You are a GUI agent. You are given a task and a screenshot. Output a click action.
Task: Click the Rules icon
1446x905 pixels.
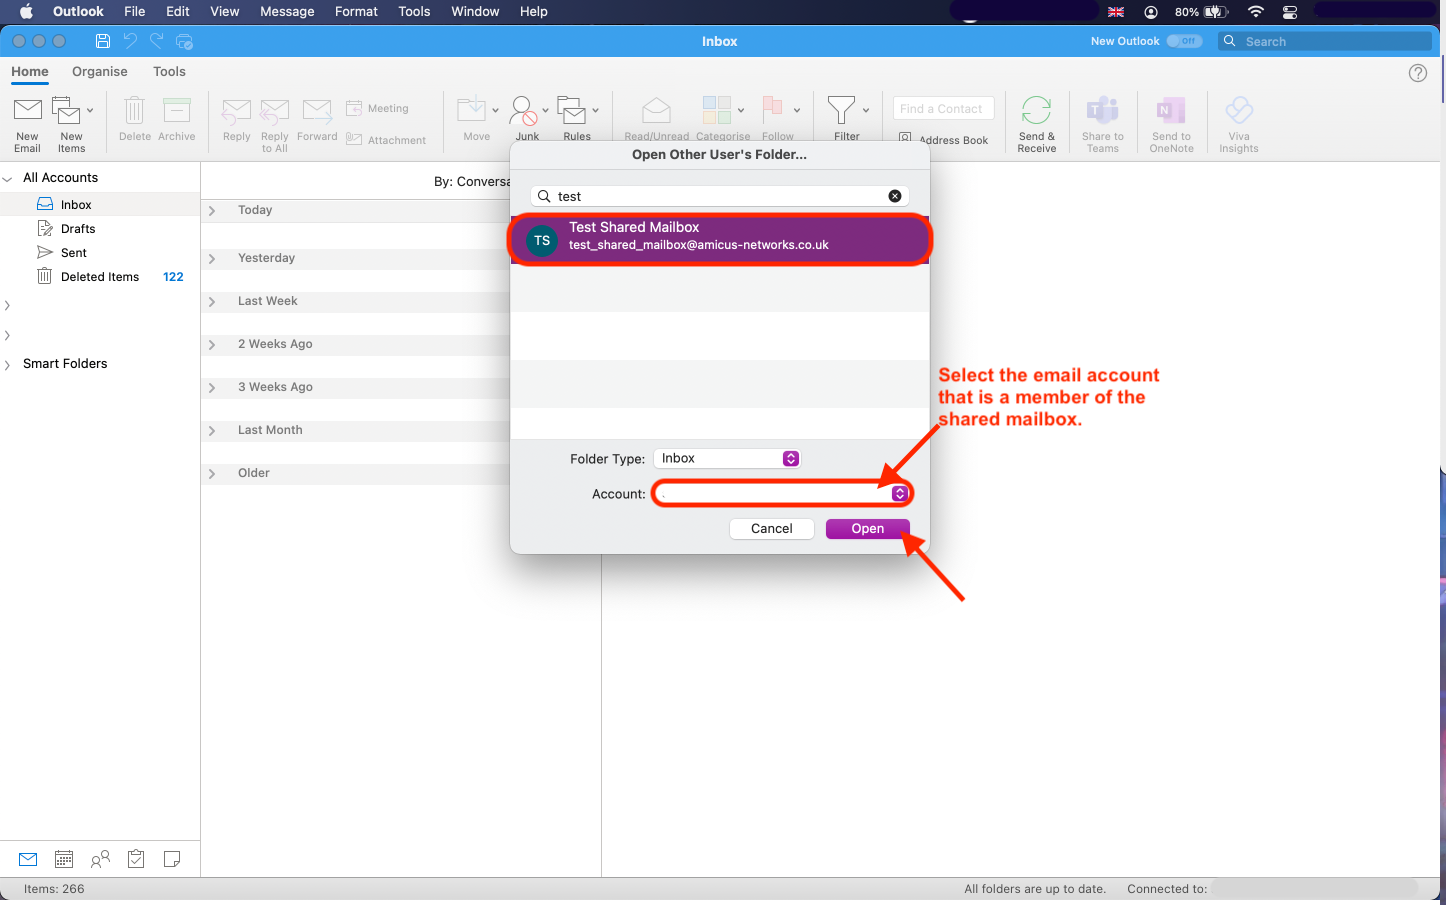tap(571, 110)
